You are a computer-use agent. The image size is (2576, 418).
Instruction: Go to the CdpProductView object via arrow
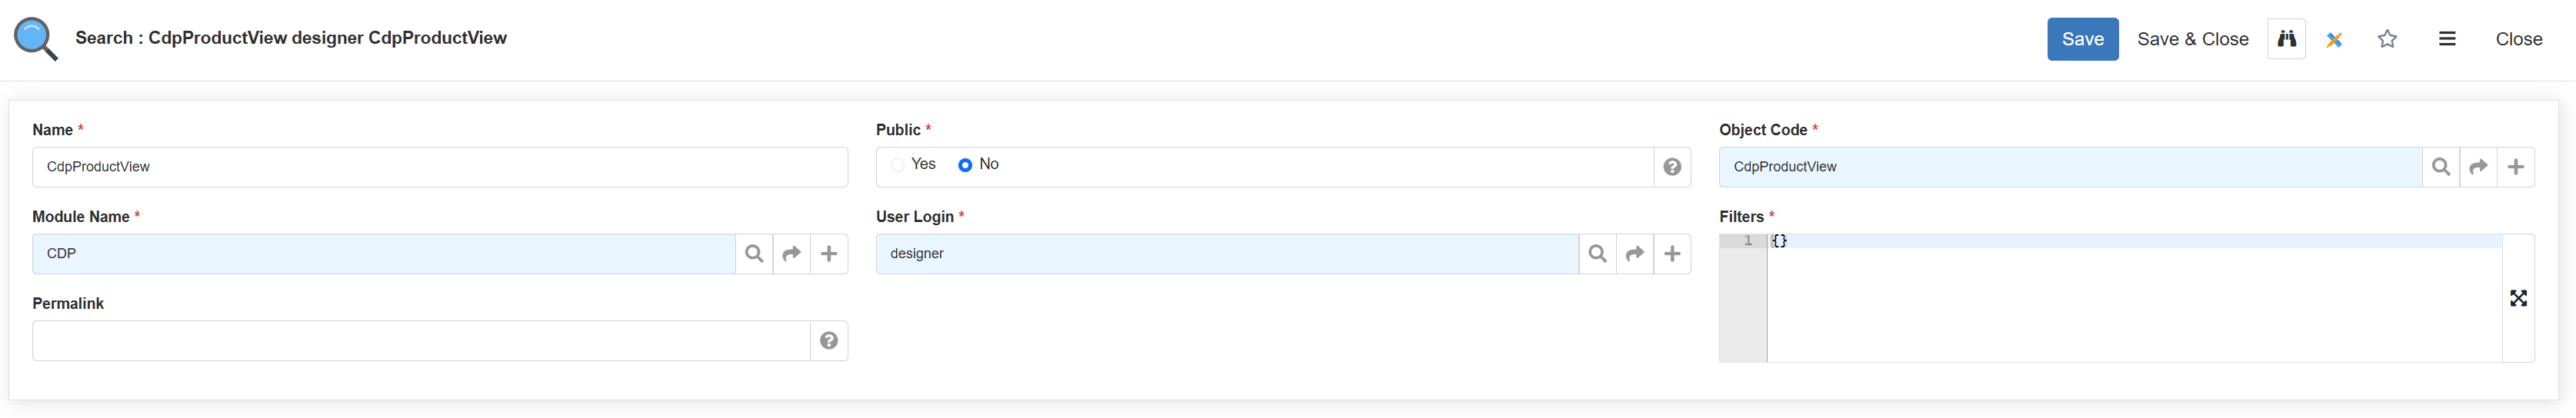tap(2478, 167)
